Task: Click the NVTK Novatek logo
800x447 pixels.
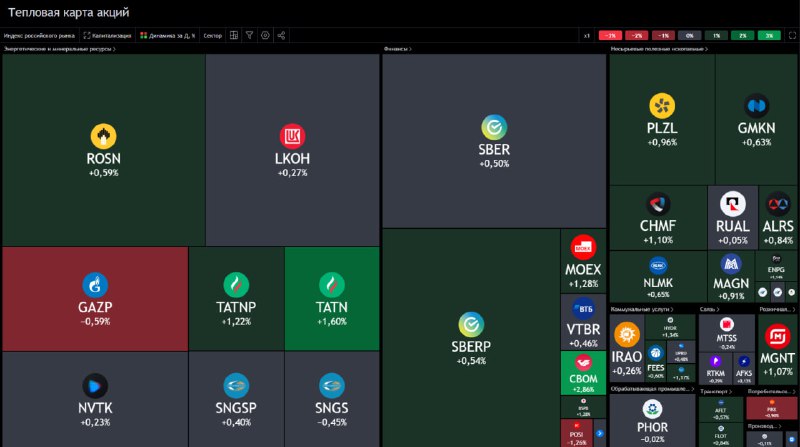Action: [x=95, y=386]
